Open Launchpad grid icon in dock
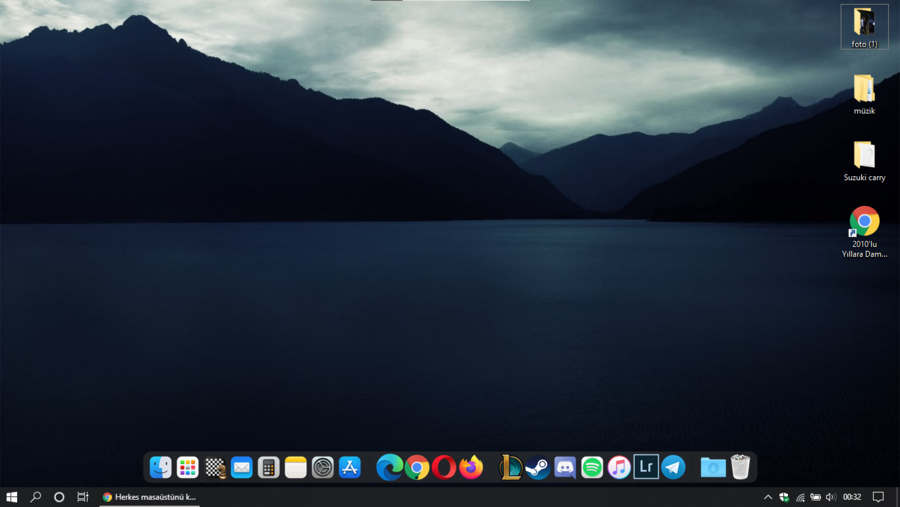The height and width of the screenshot is (507, 900). click(x=187, y=467)
